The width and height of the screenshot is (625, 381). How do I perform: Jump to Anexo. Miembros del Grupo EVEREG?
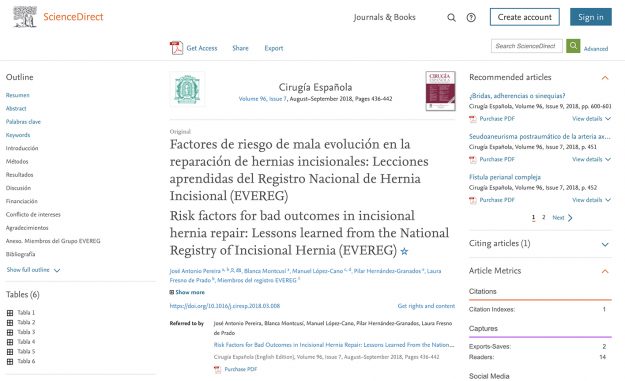53,241
